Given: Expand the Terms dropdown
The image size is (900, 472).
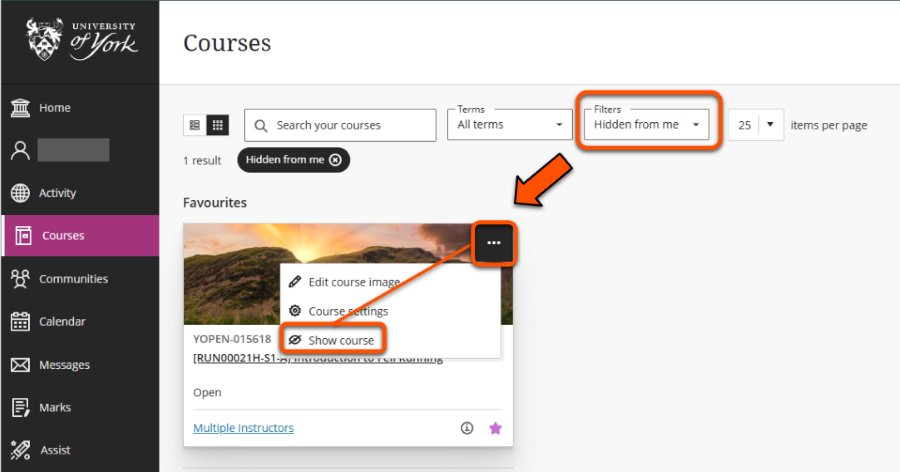Looking at the screenshot, I should (510, 125).
